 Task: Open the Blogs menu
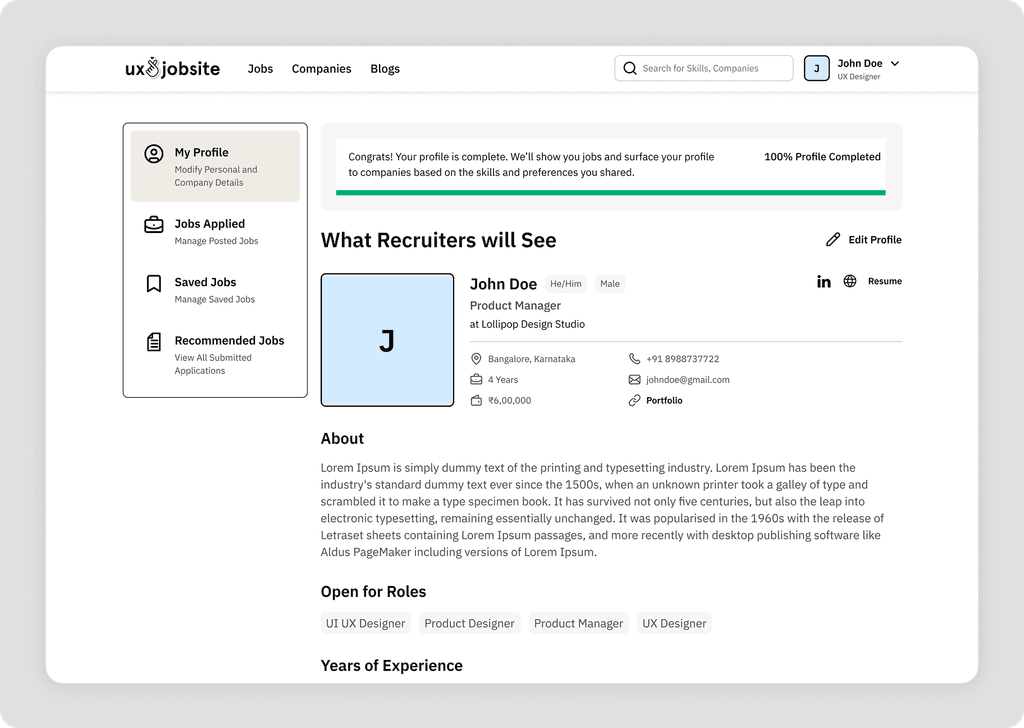pos(385,69)
